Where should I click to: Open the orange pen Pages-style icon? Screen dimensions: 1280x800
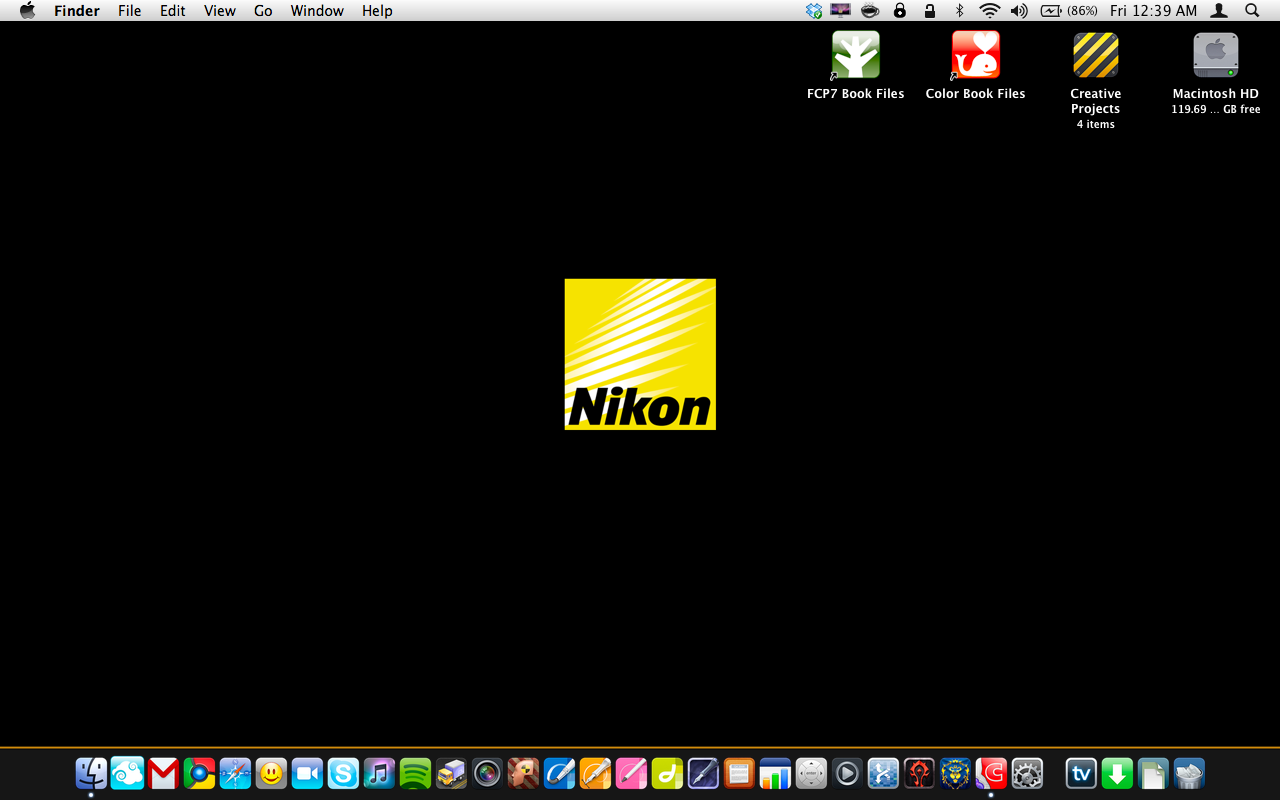pyautogui.click(x=595, y=773)
